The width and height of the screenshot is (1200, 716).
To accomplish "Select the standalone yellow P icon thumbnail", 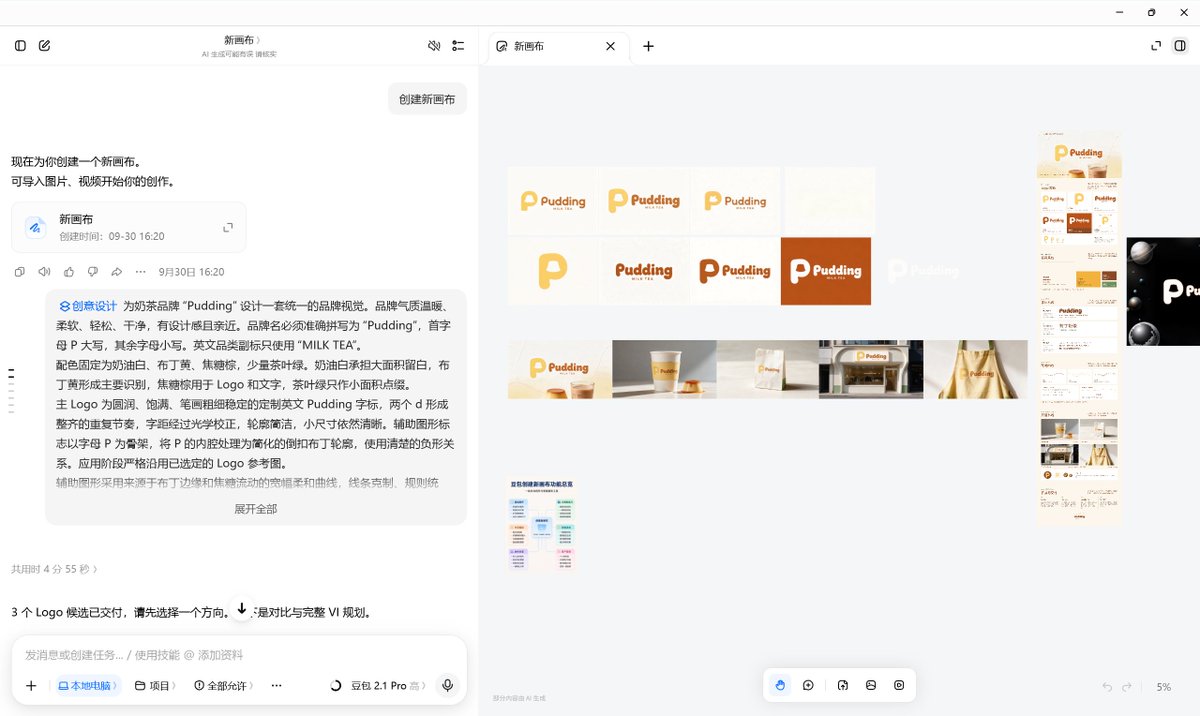I will [x=552, y=271].
